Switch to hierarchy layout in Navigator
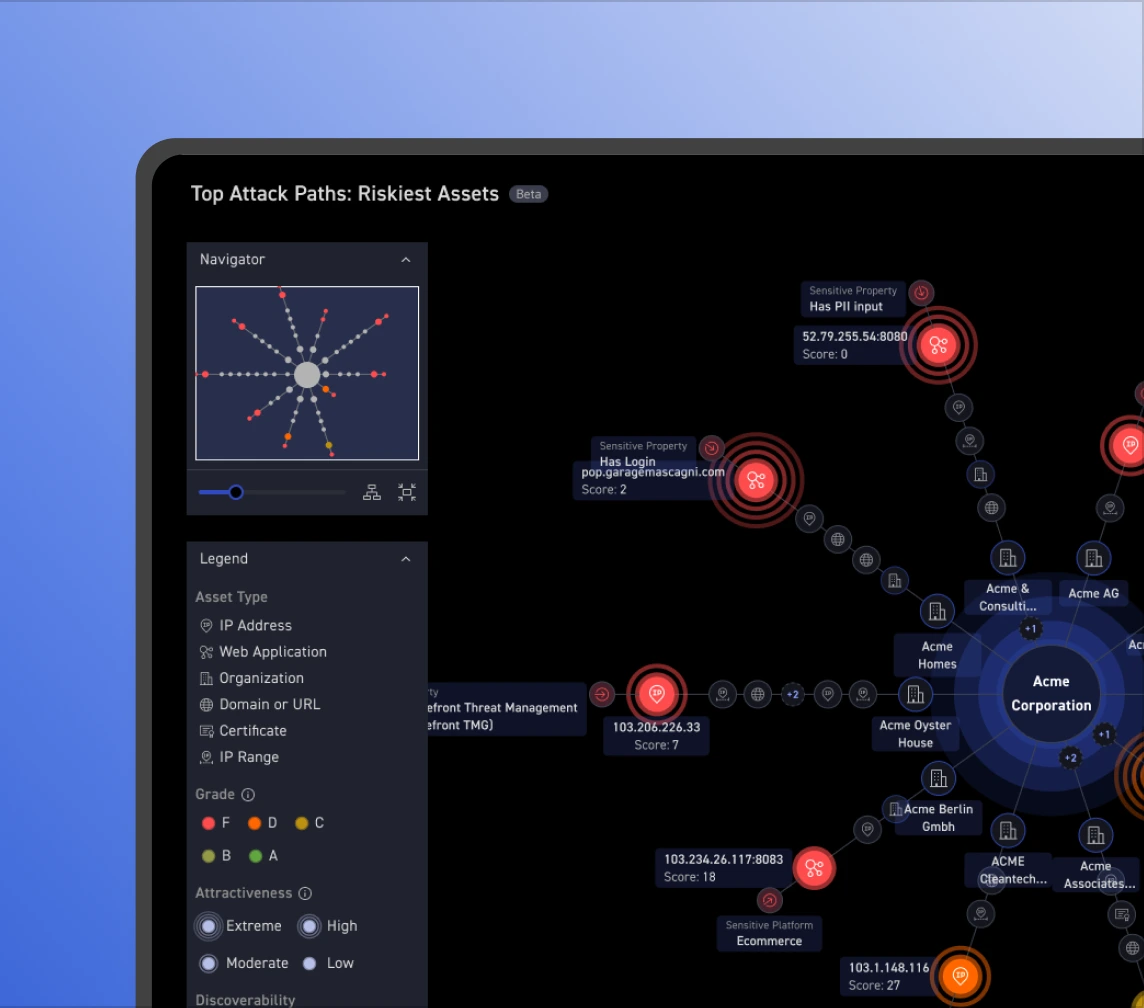This screenshot has width=1144, height=1008. tap(372, 492)
